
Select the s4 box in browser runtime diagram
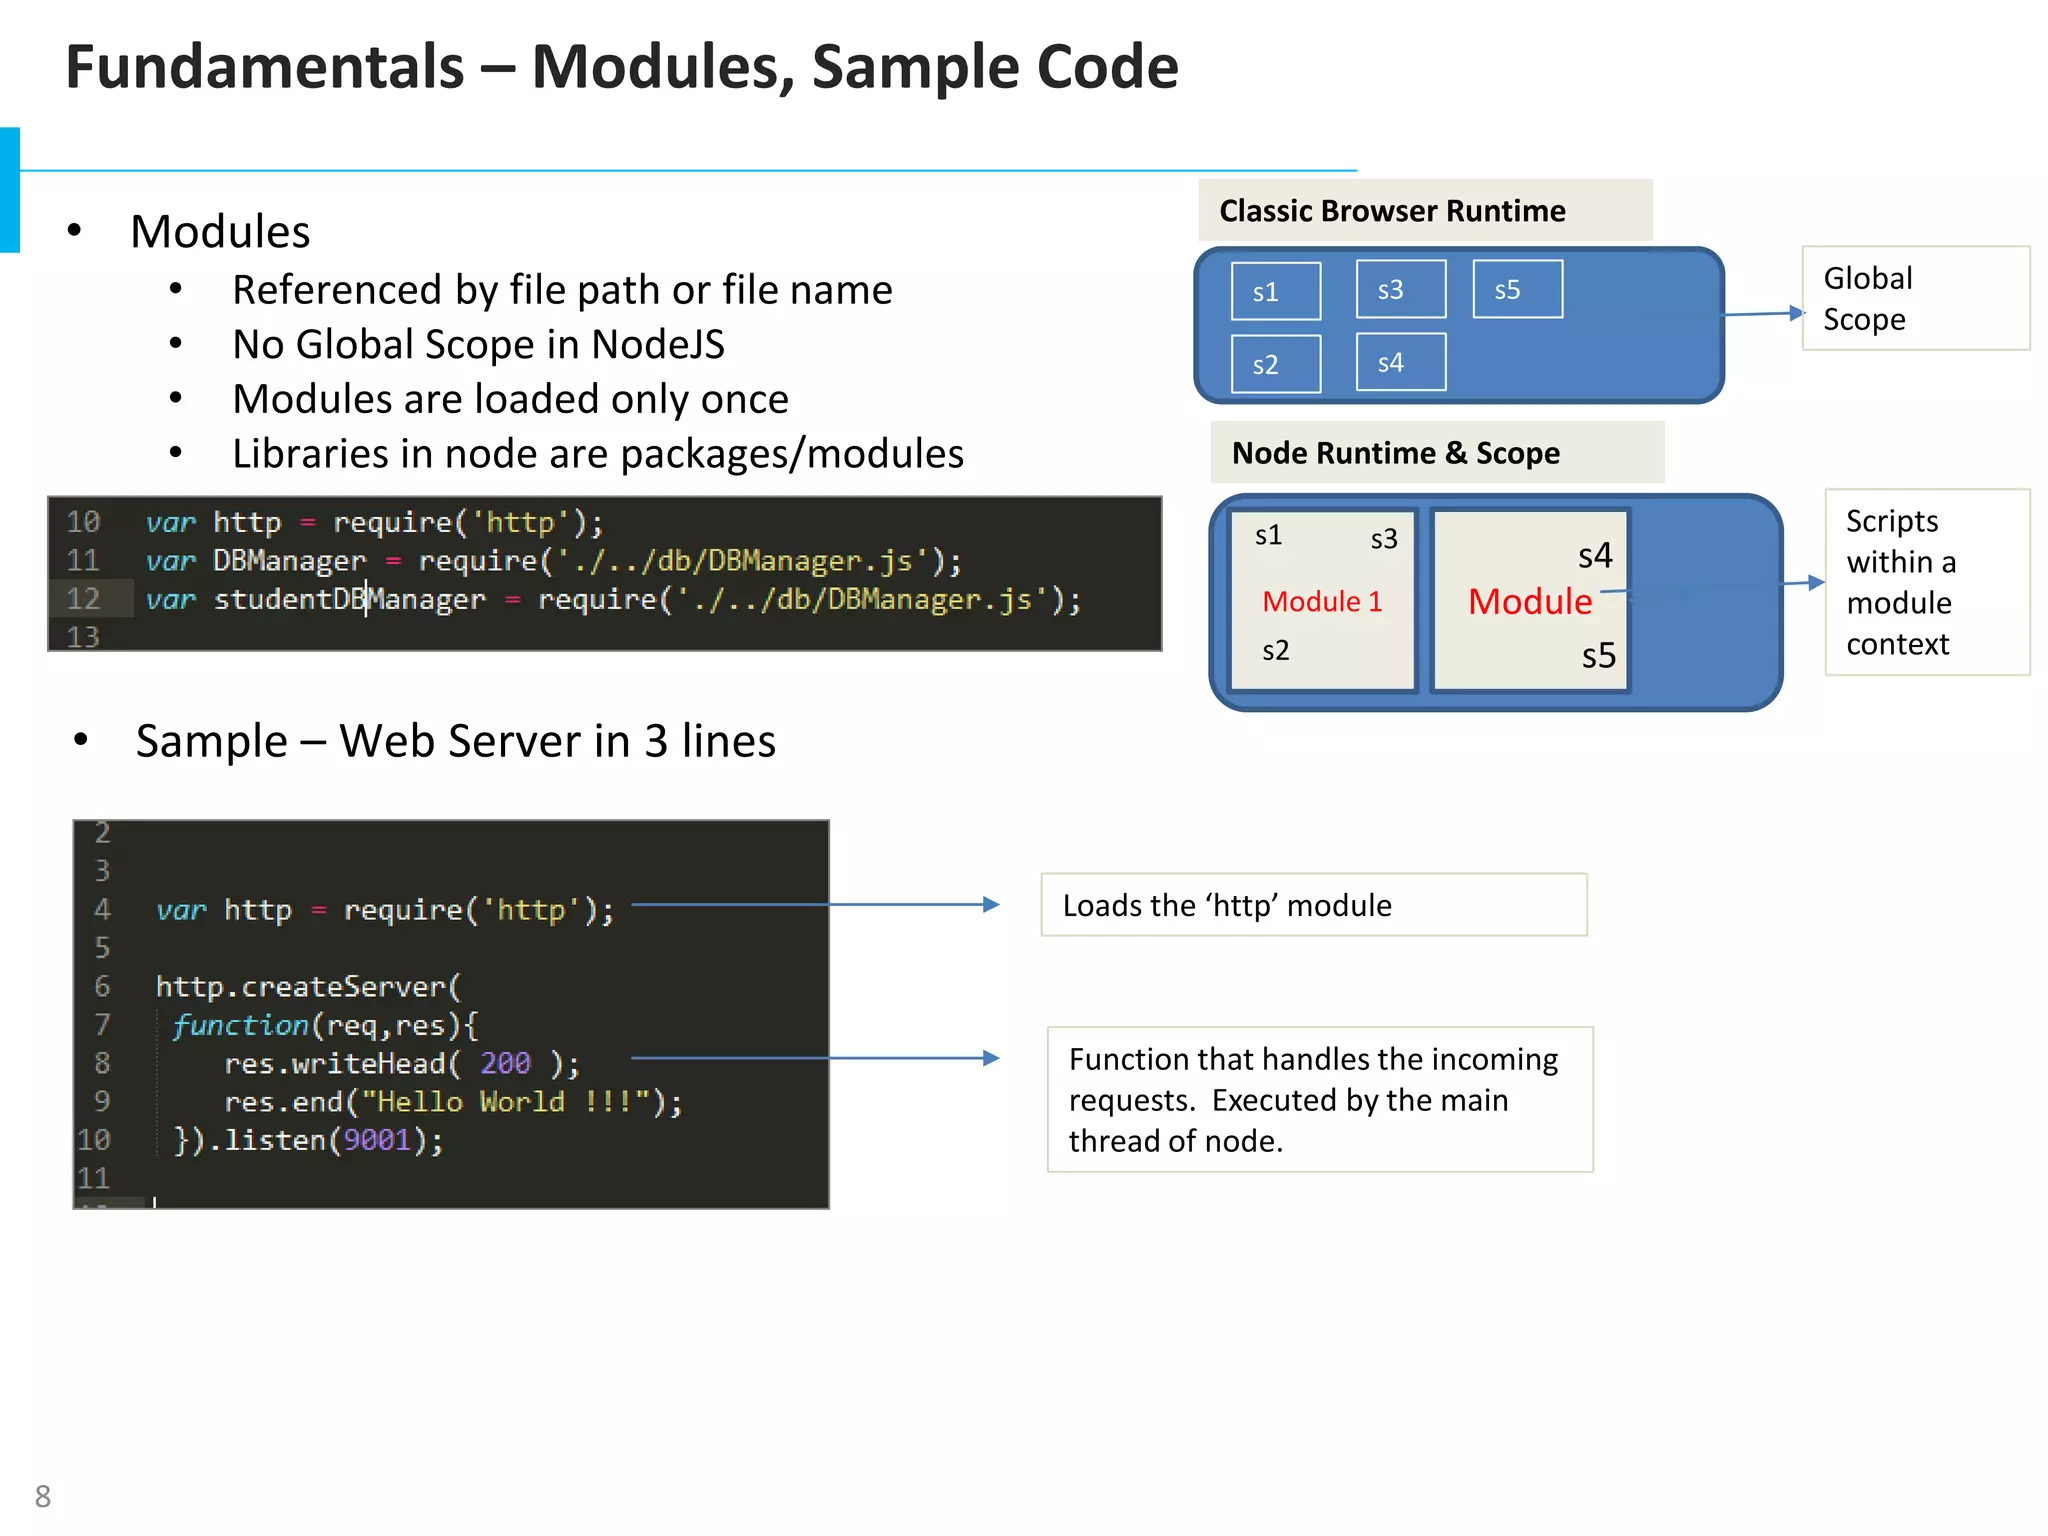click(x=1400, y=362)
